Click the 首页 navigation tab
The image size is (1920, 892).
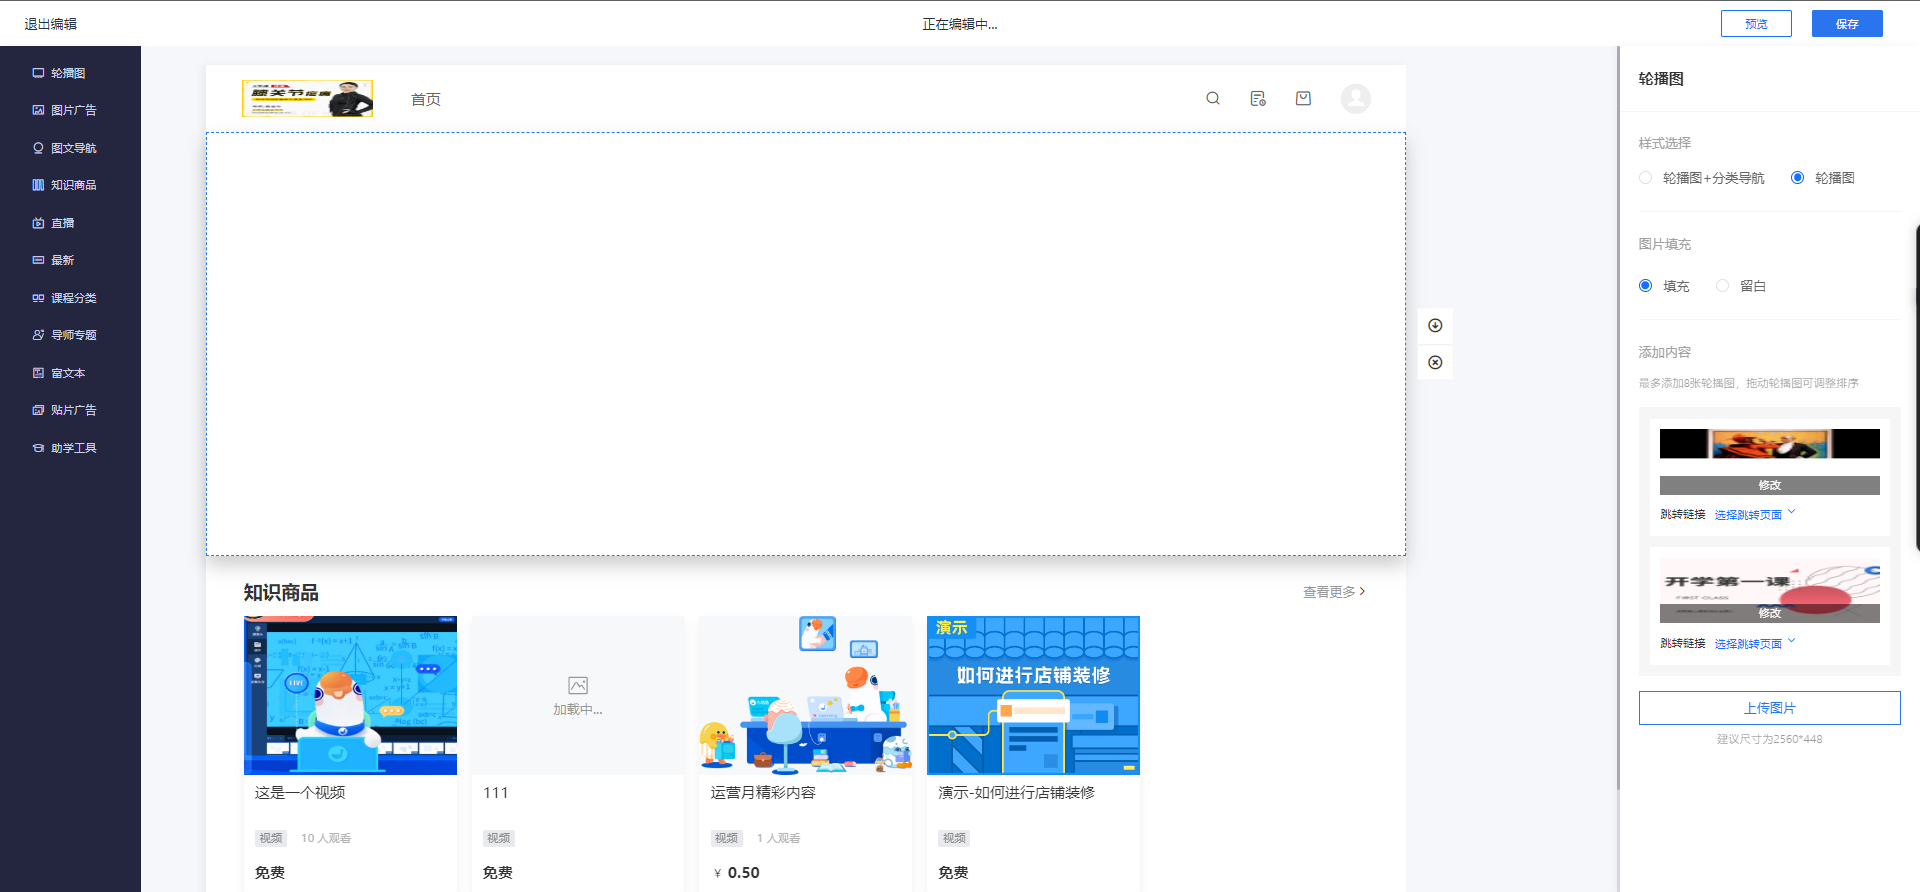(x=426, y=99)
